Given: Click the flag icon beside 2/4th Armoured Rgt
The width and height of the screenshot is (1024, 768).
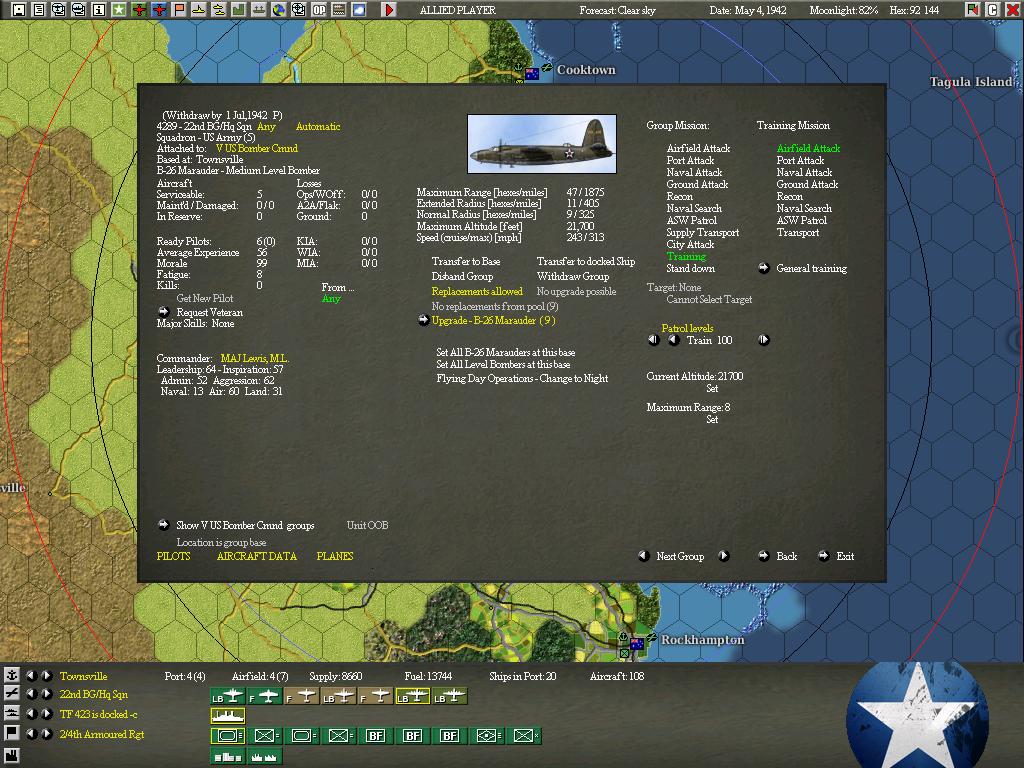Looking at the screenshot, I should pyautogui.click(x=12, y=733).
